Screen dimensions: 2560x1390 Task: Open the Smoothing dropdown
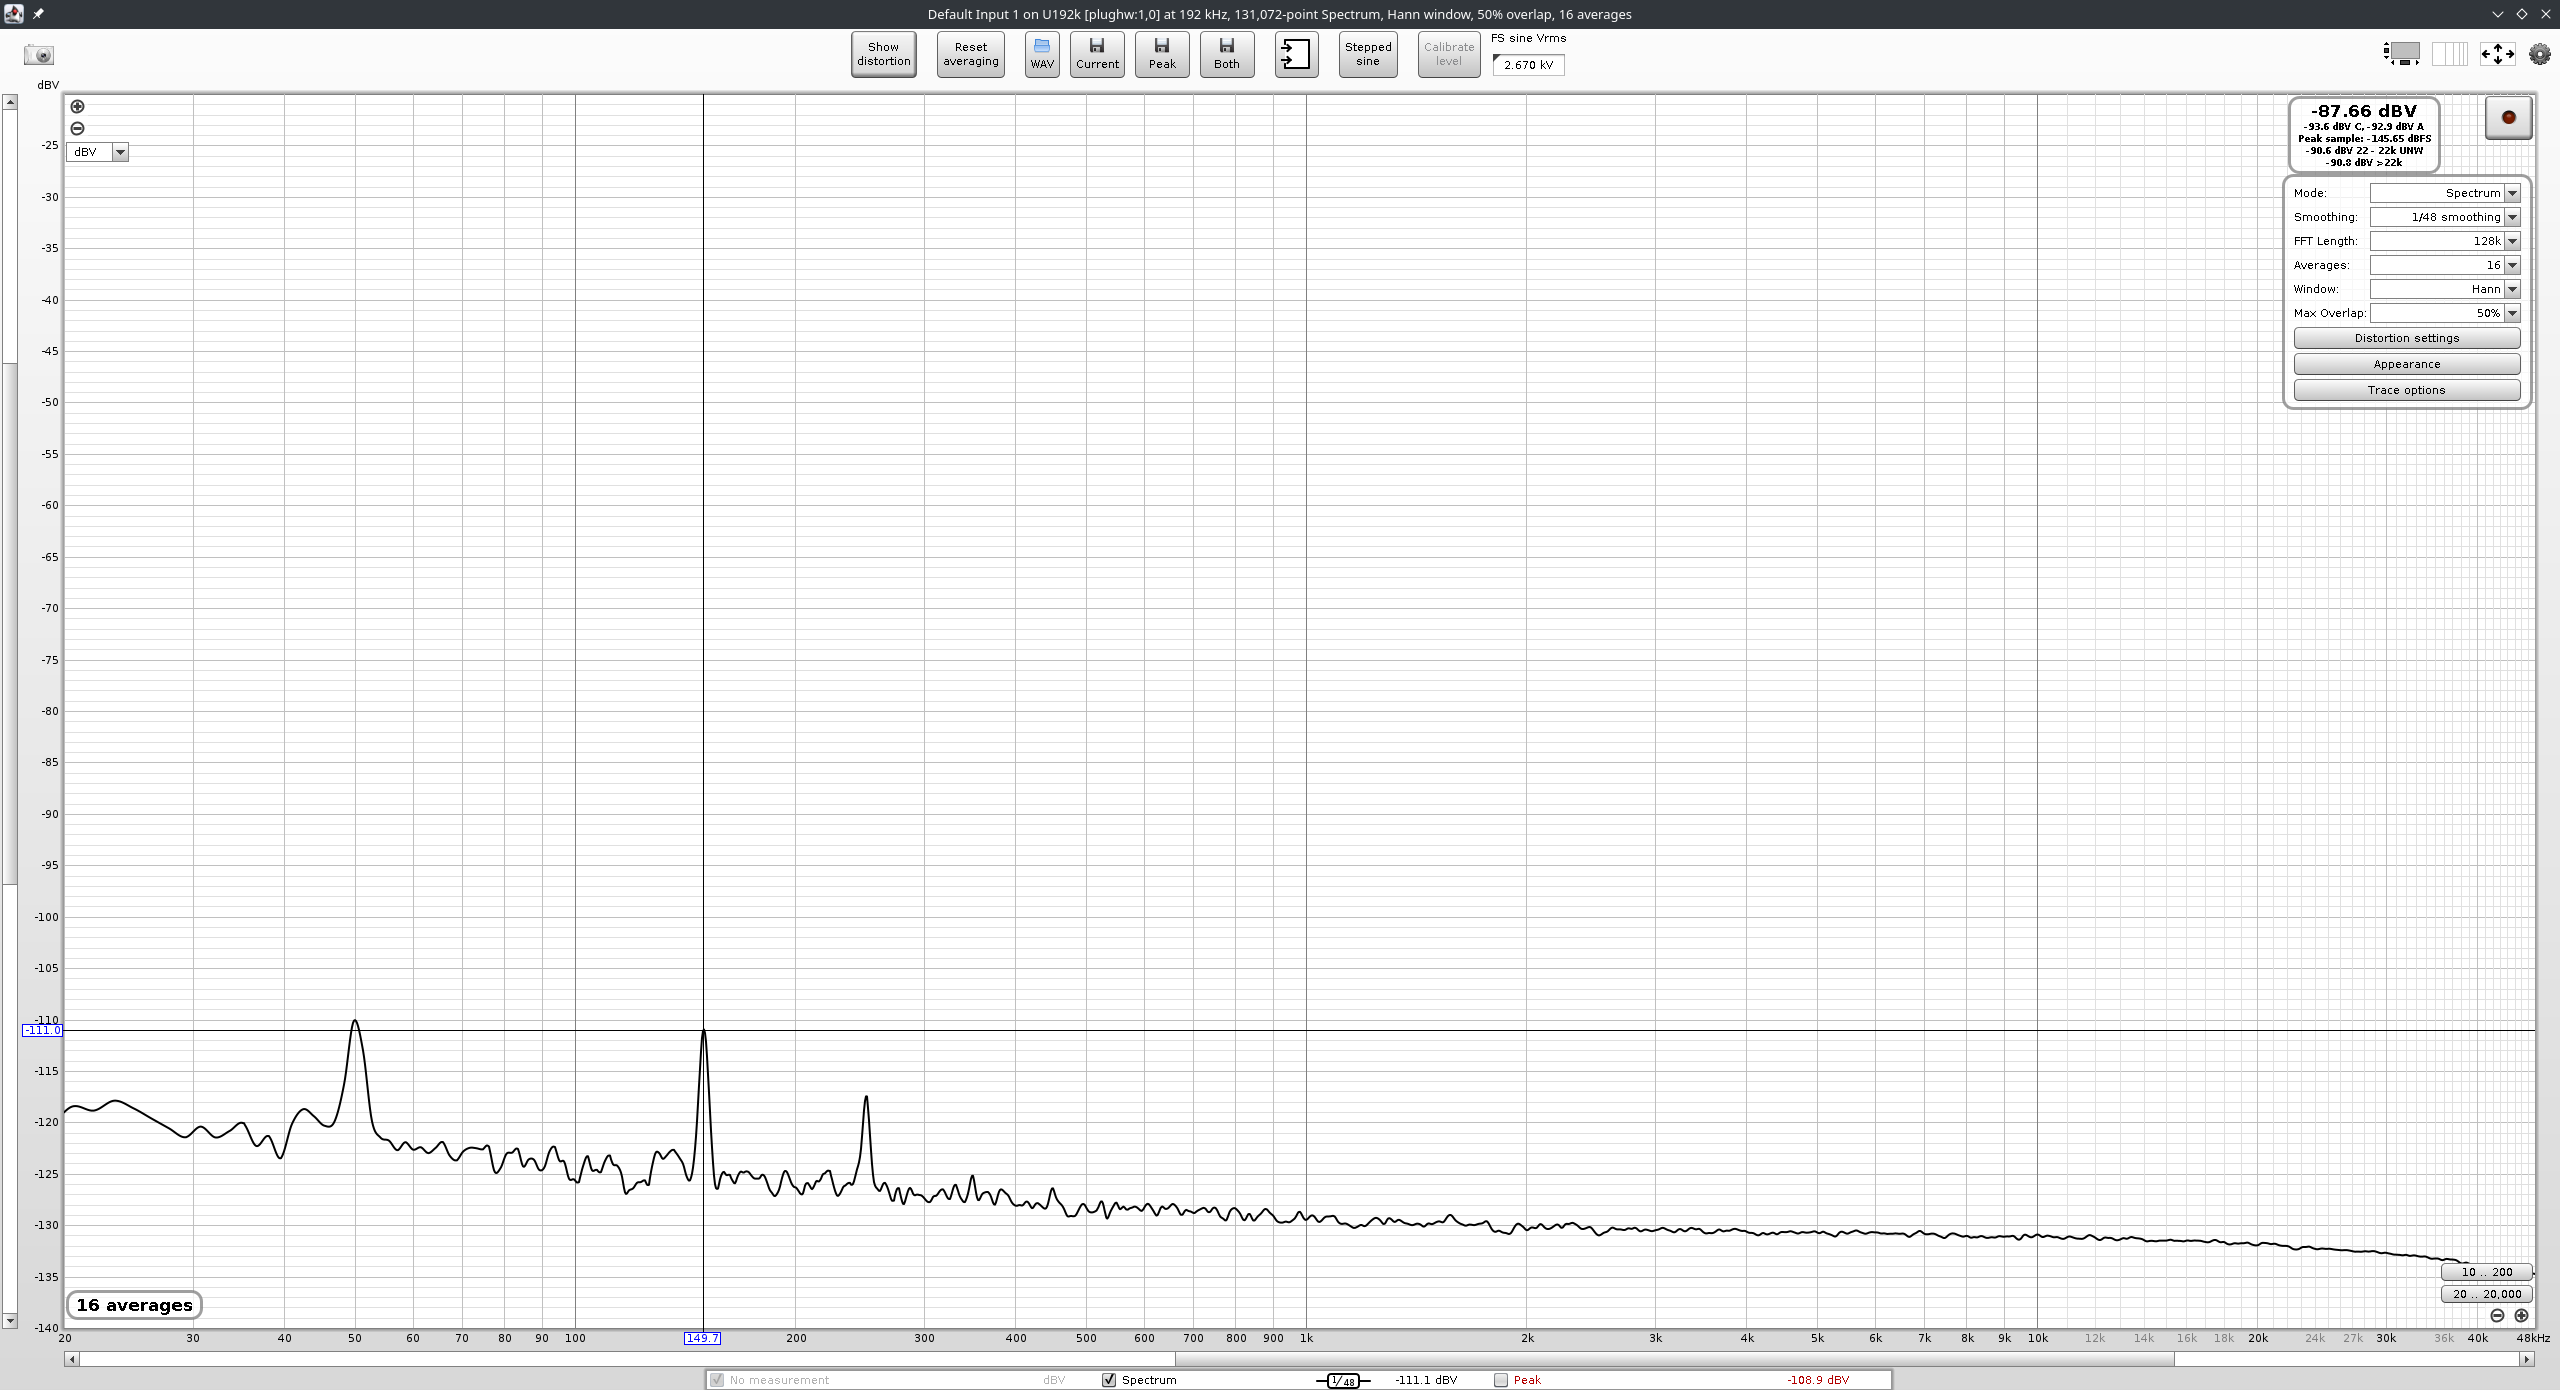point(2445,217)
